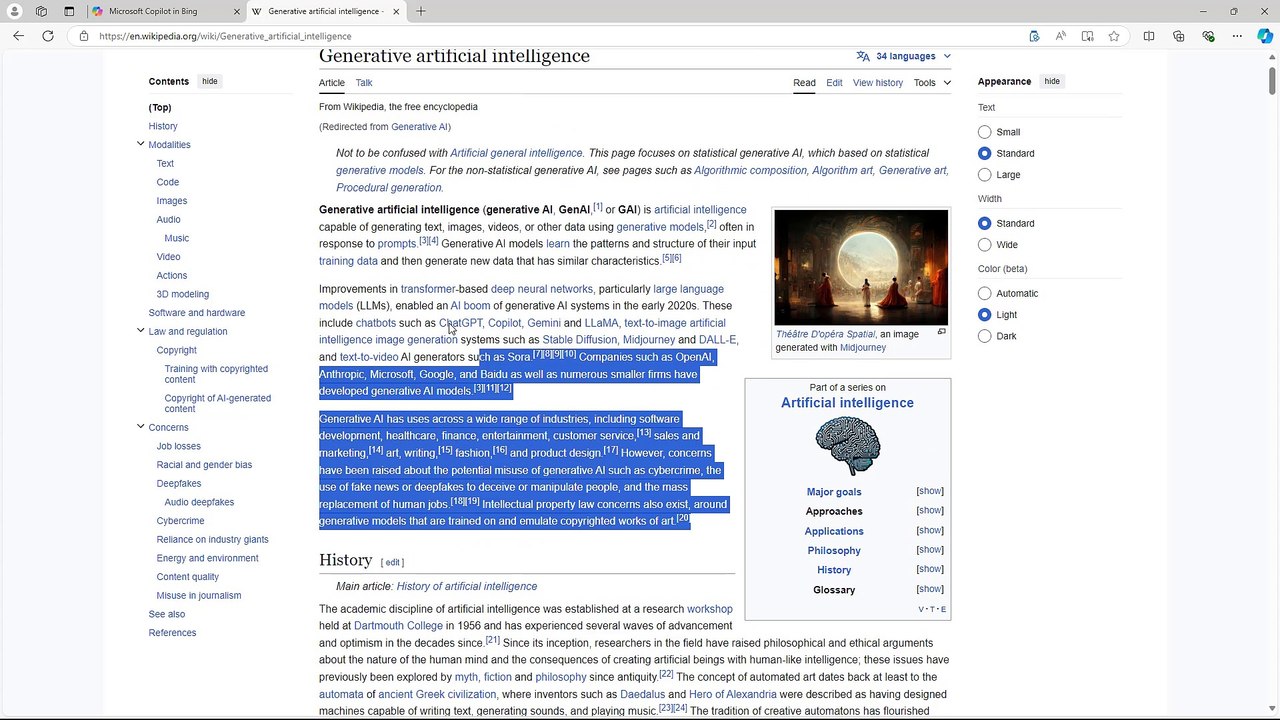Go back to the previous page
1280x720 pixels.
18,36
